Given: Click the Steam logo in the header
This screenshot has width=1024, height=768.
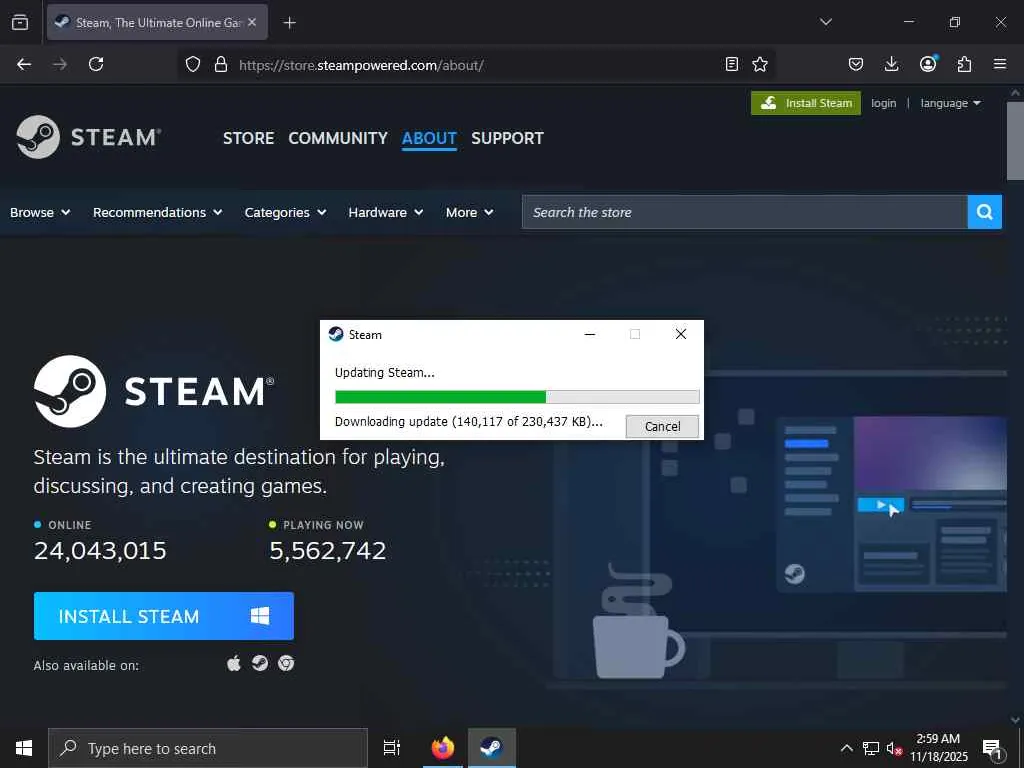Looking at the screenshot, I should coord(89,137).
